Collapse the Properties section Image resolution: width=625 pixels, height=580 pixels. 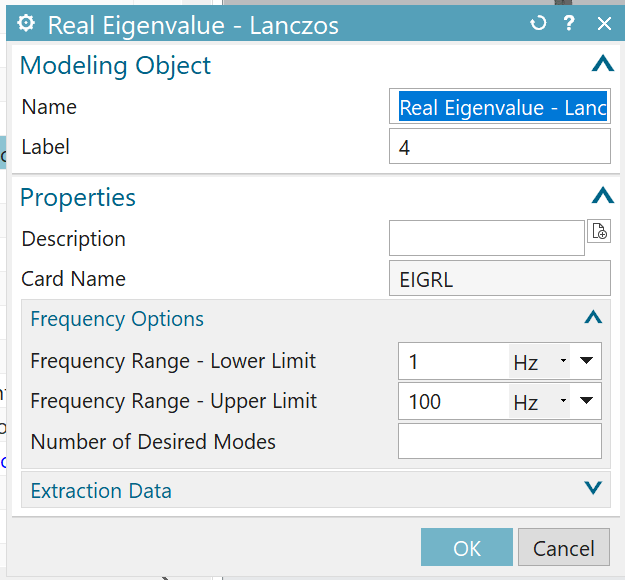tap(601, 196)
